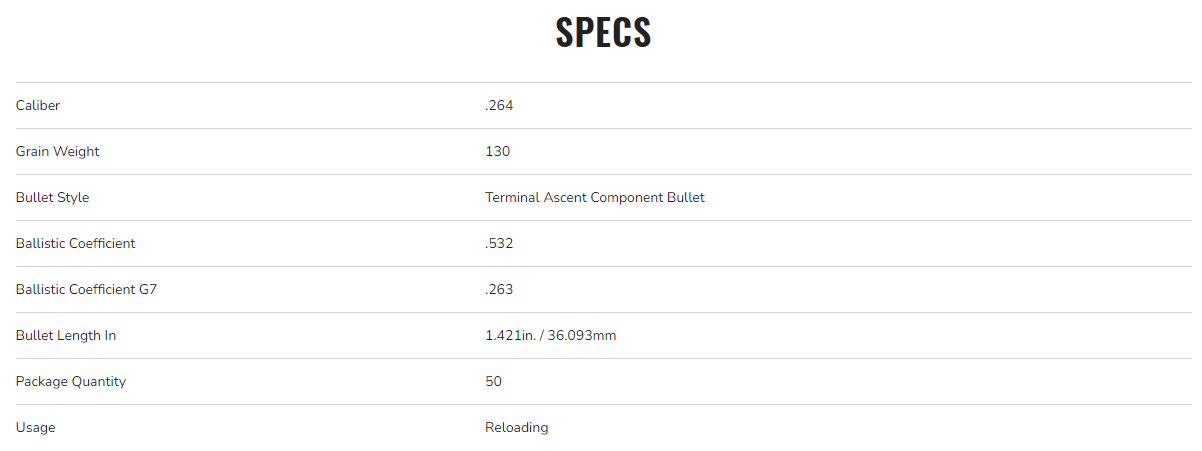Select the .263 G7 coefficient value
This screenshot has width=1202, height=451.
tap(499, 289)
